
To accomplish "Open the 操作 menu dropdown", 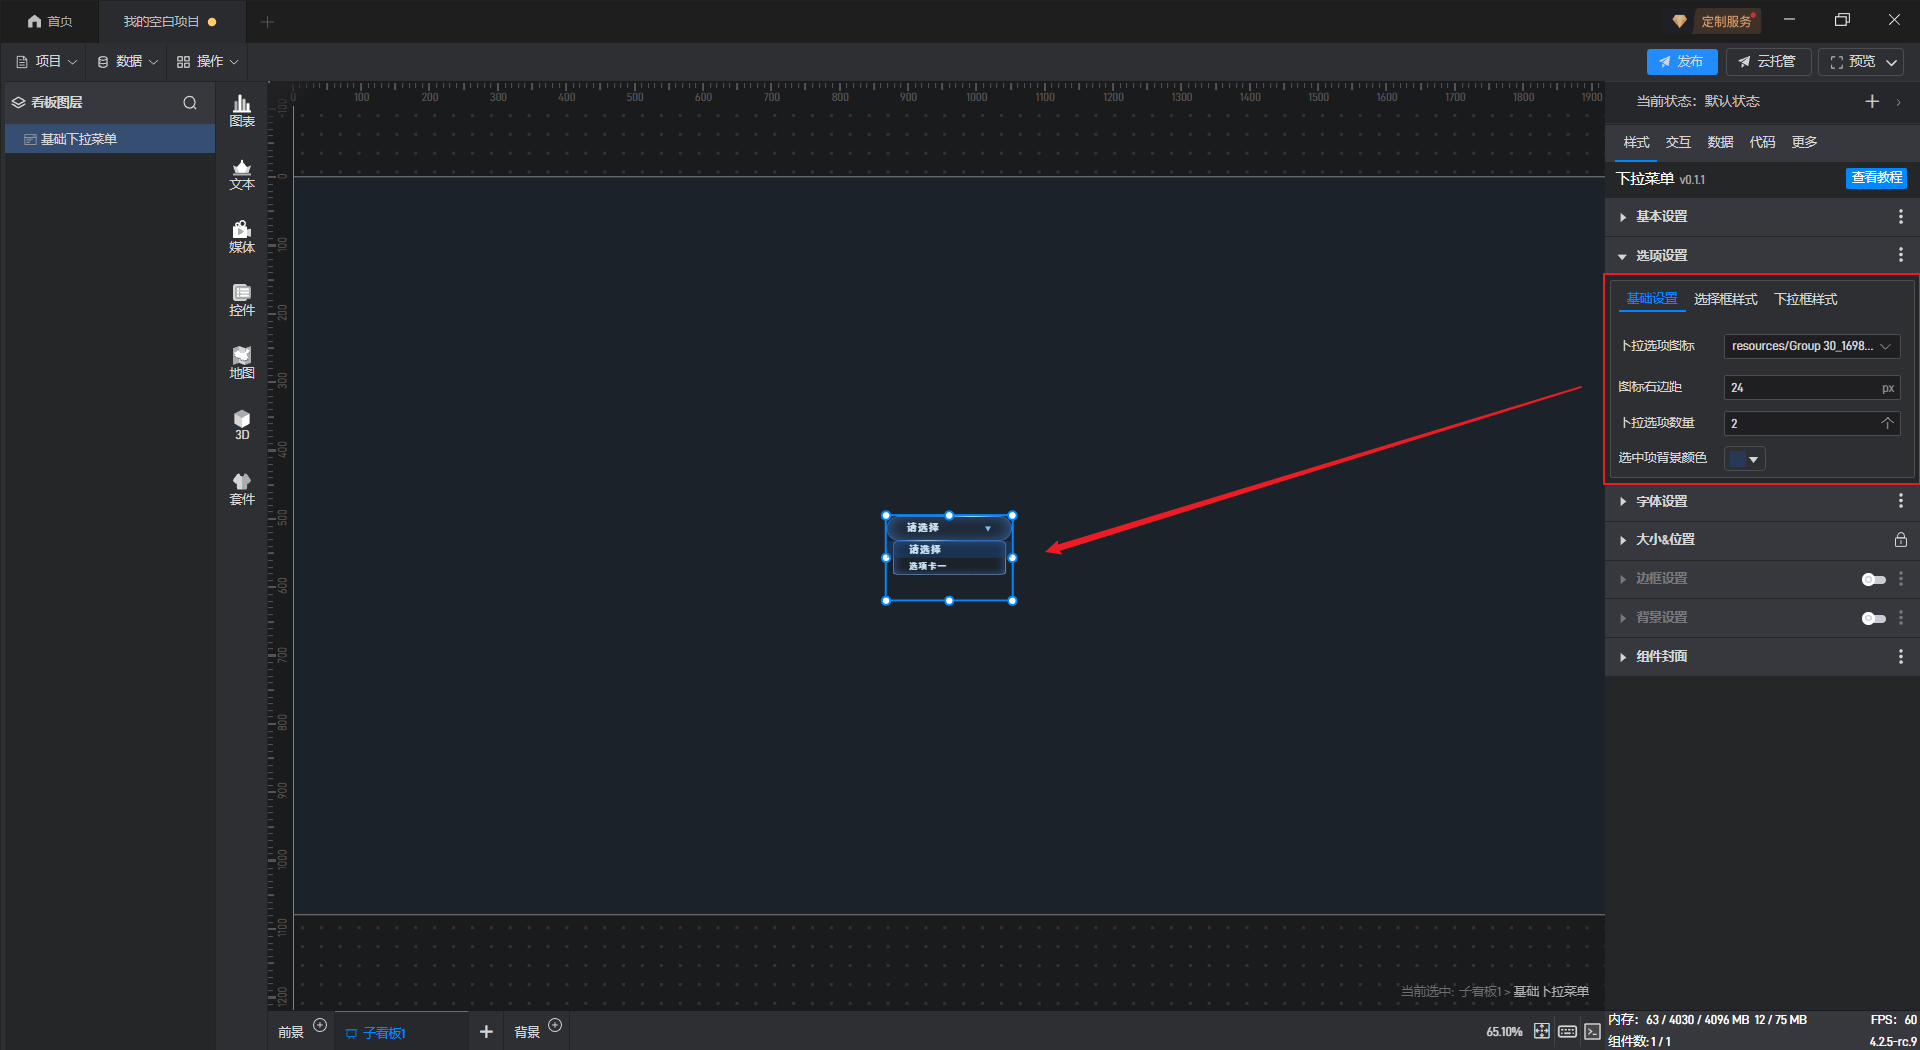I will [x=208, y=61].
